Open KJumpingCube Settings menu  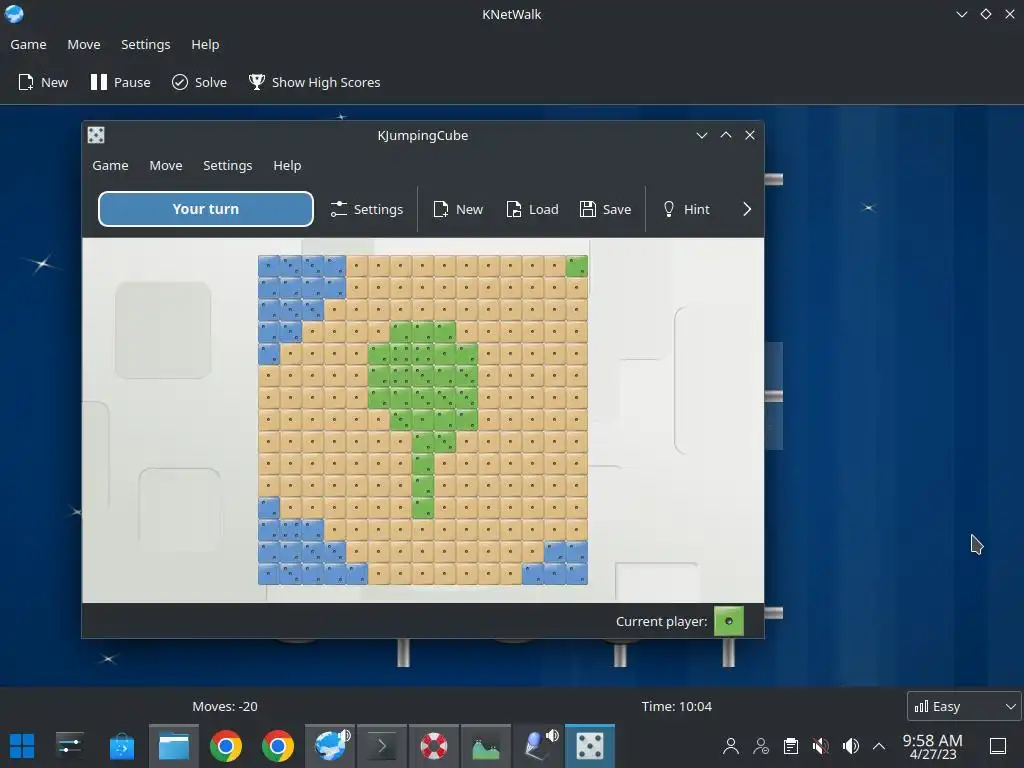coord(227,165)
